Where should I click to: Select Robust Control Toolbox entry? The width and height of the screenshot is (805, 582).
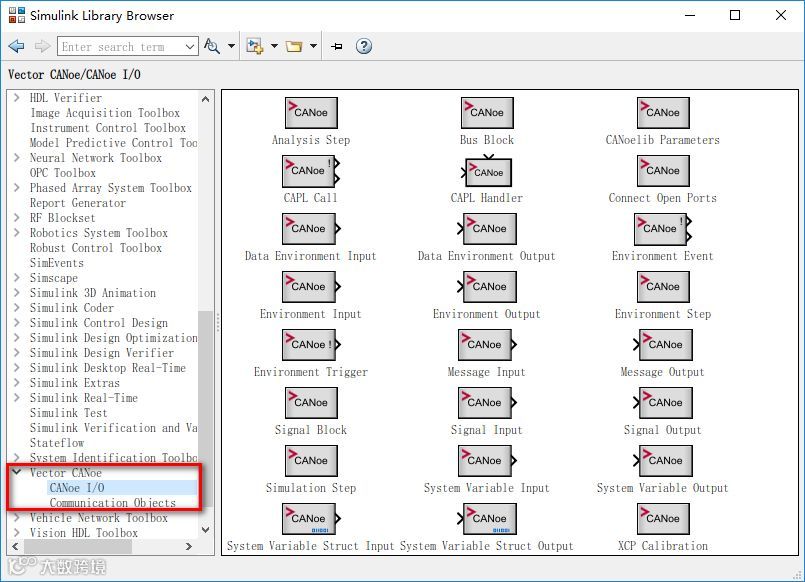point(95,247)
